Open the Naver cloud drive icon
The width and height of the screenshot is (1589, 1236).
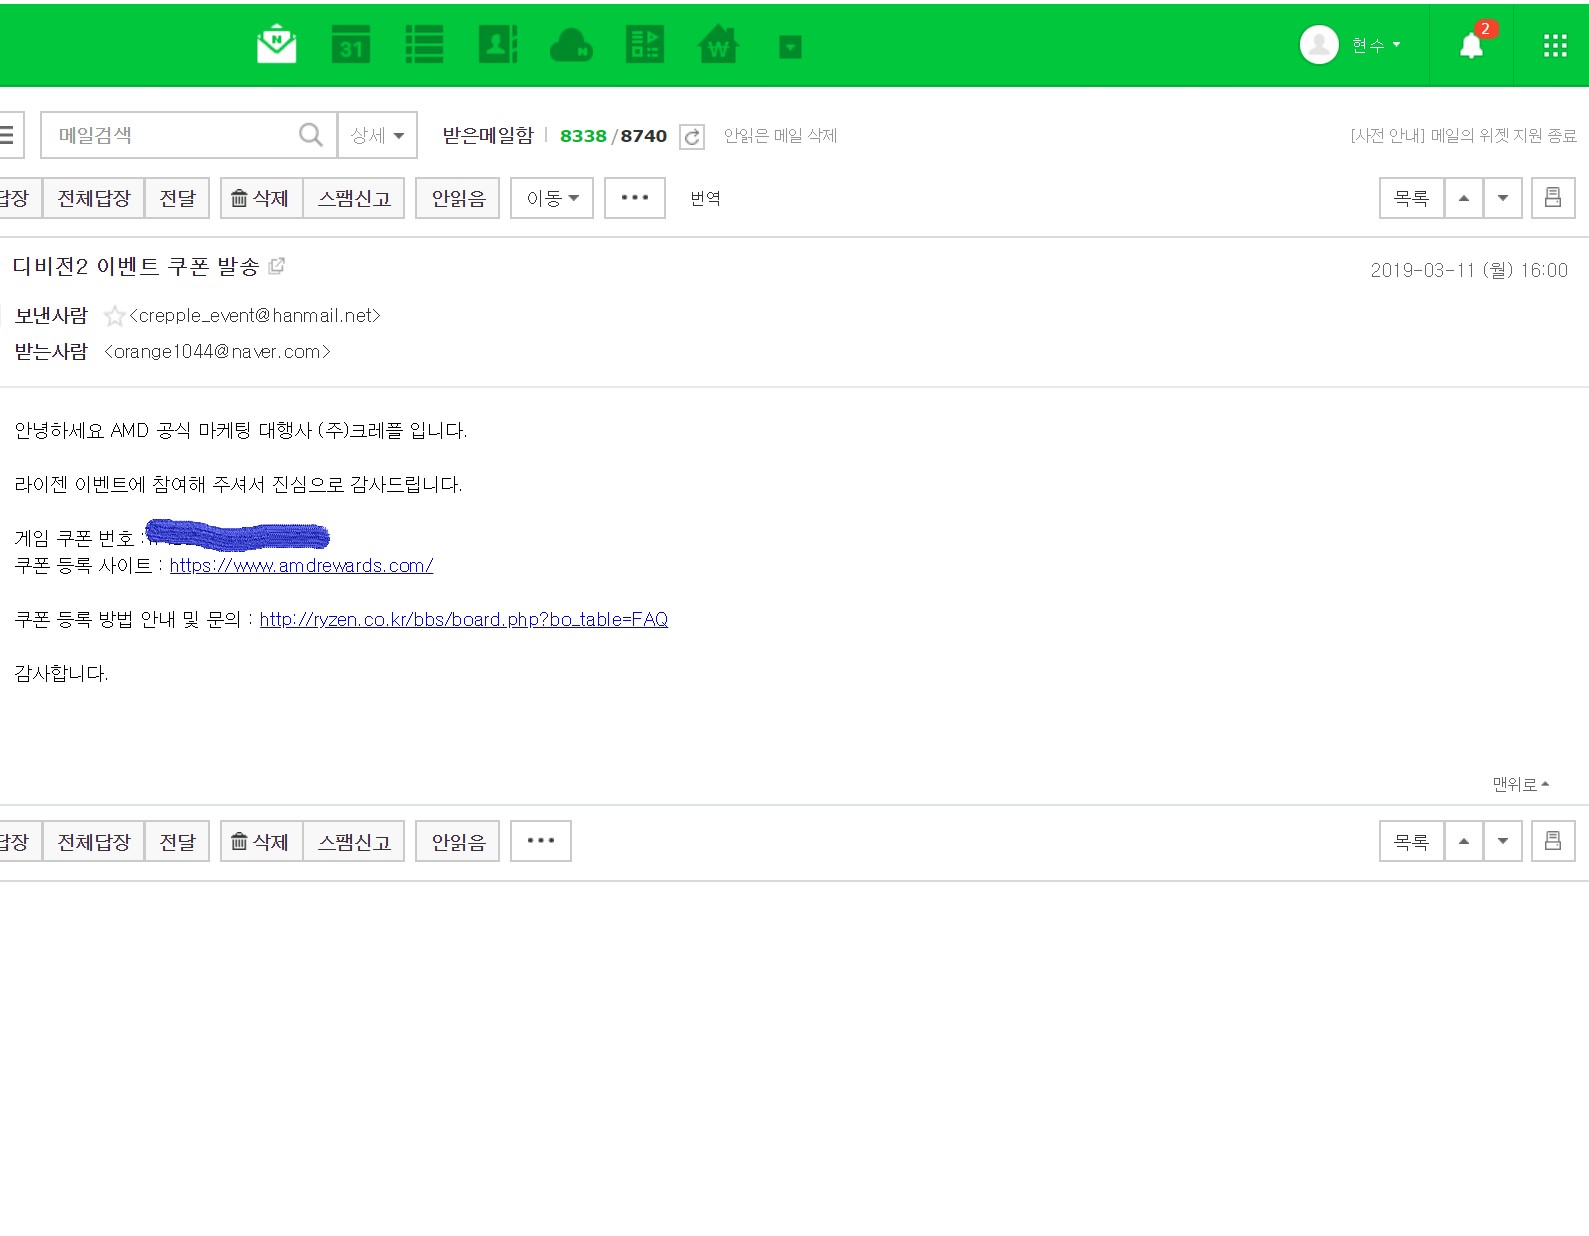pos(571,45)
